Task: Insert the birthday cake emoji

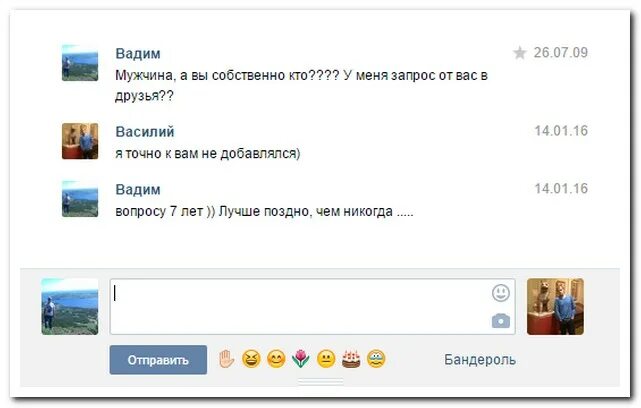Action: (x=351, y=359)
